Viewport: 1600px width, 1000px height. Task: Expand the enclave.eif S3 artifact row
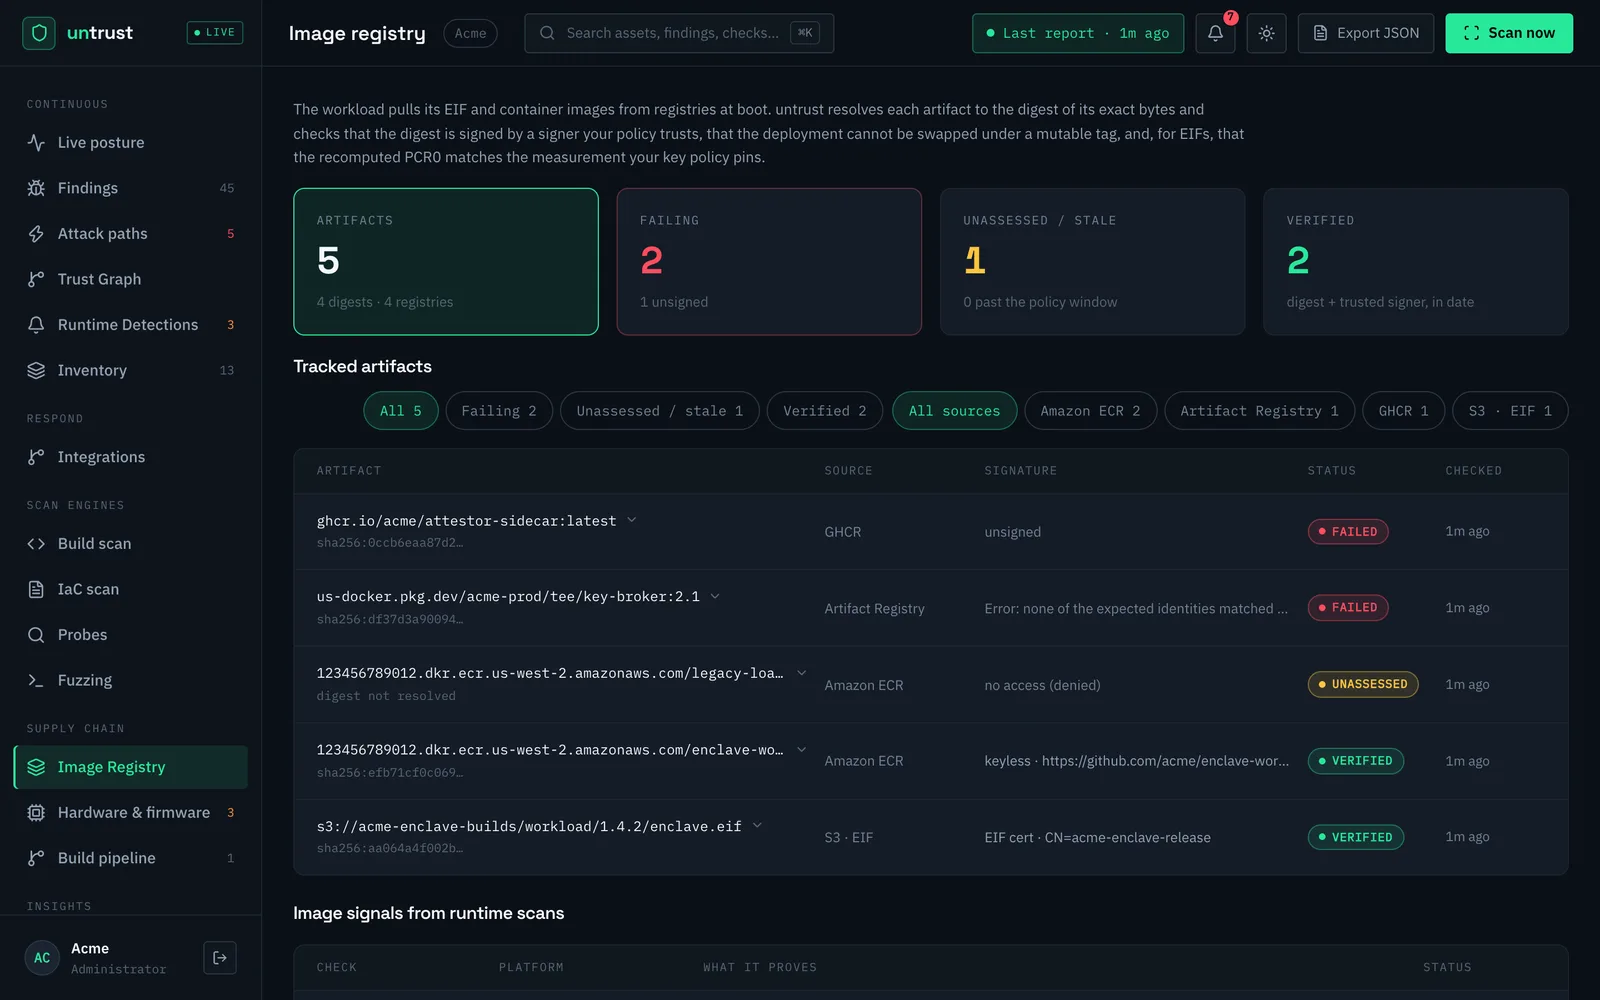pyautogui.click(x=757, y=826)
